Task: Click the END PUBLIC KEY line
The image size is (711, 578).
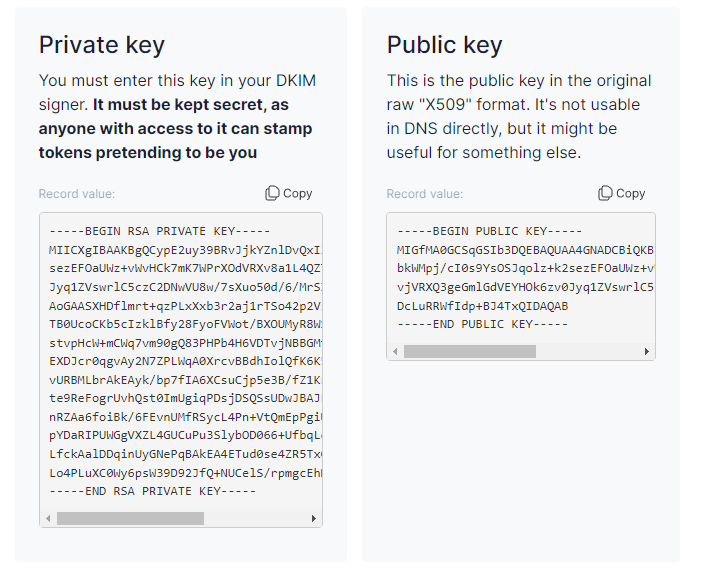Action: coord(482,325)
